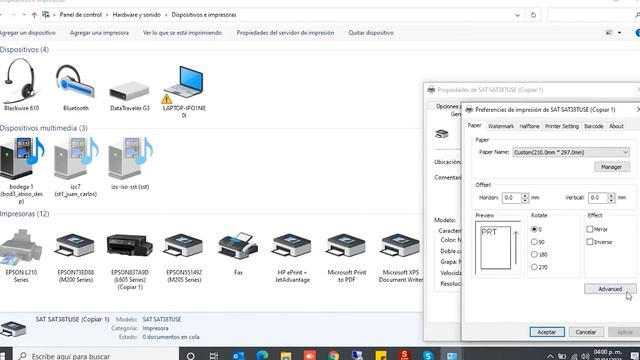Click the PRT paper preview thumbnail
Screen dimensions: 640x360
click(x=496, y=248)
